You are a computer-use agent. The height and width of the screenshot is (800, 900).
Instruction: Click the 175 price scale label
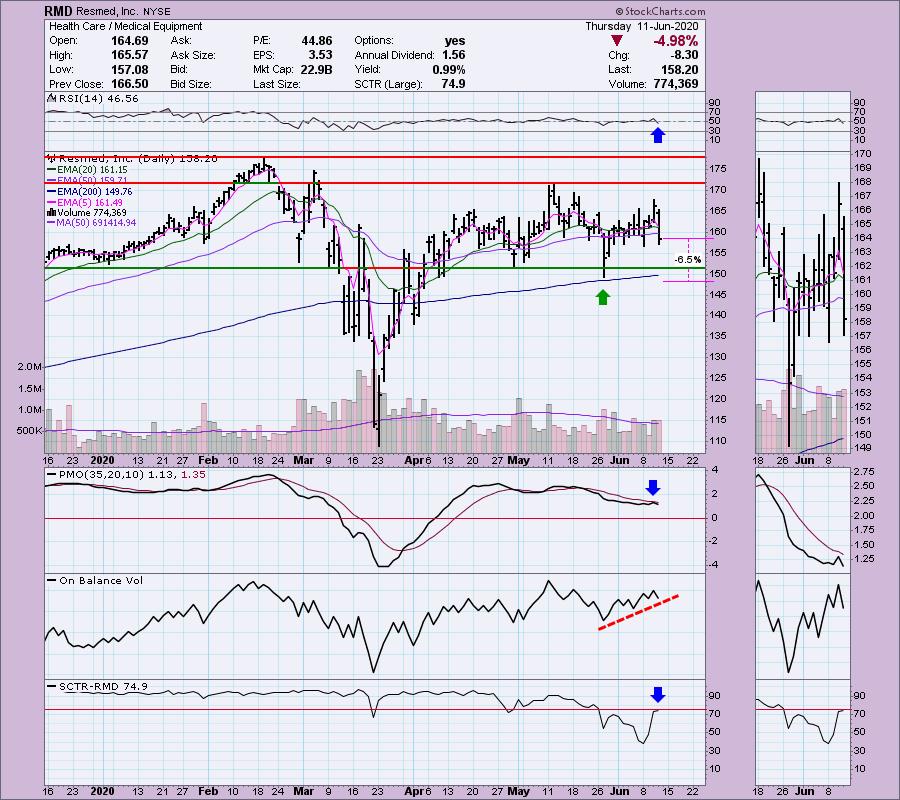(x=720, y=169)
